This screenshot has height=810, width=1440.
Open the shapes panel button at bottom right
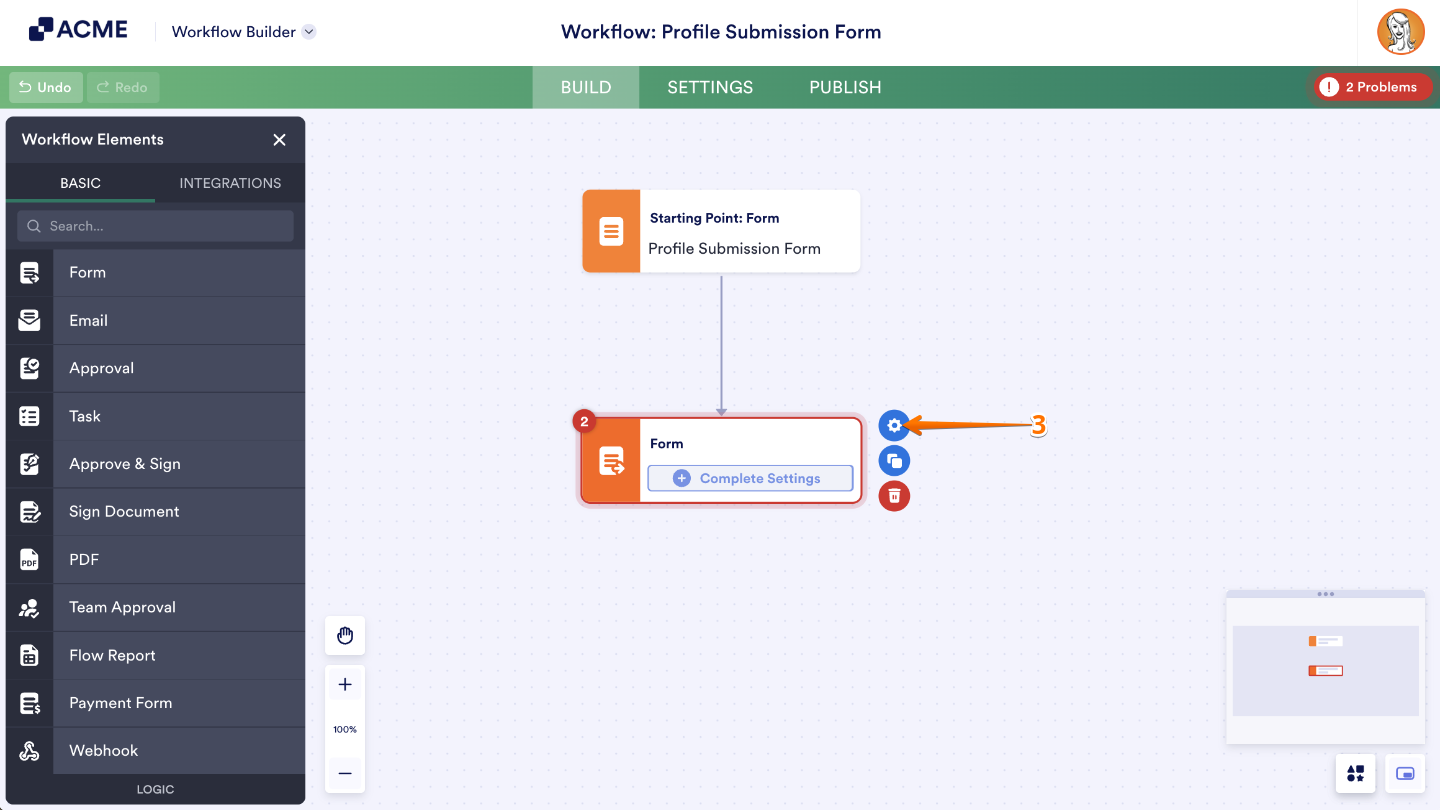(1356, 774)
